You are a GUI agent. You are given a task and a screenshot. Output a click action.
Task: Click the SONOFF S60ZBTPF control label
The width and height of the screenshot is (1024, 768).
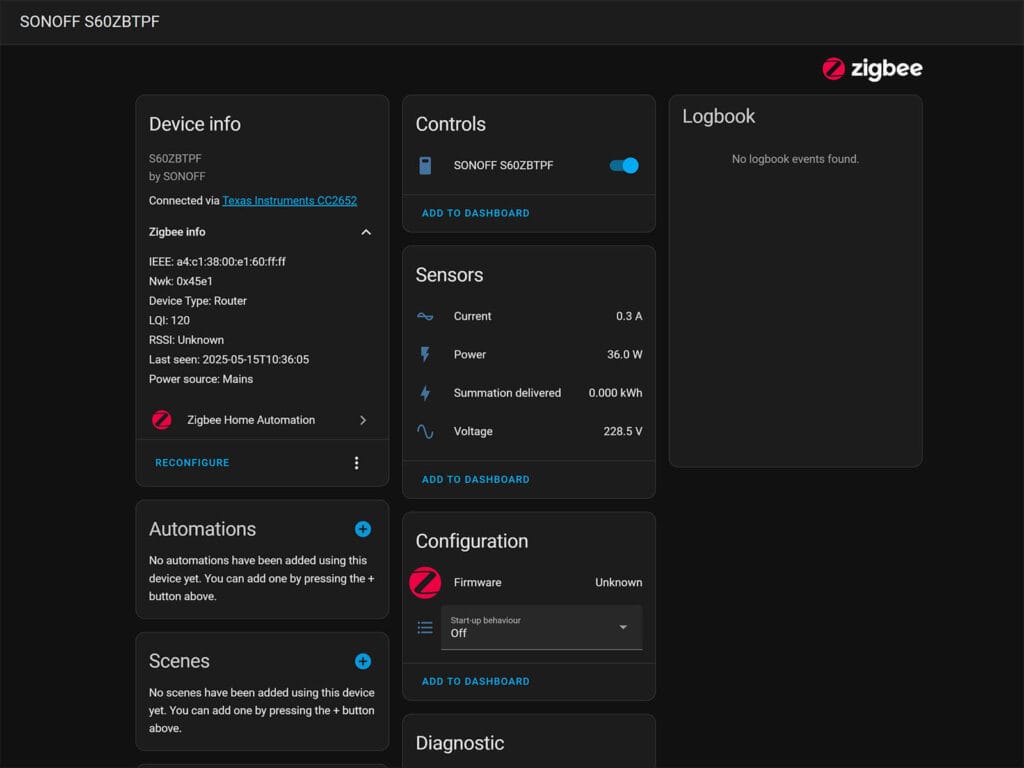click(x=504, y=166)
